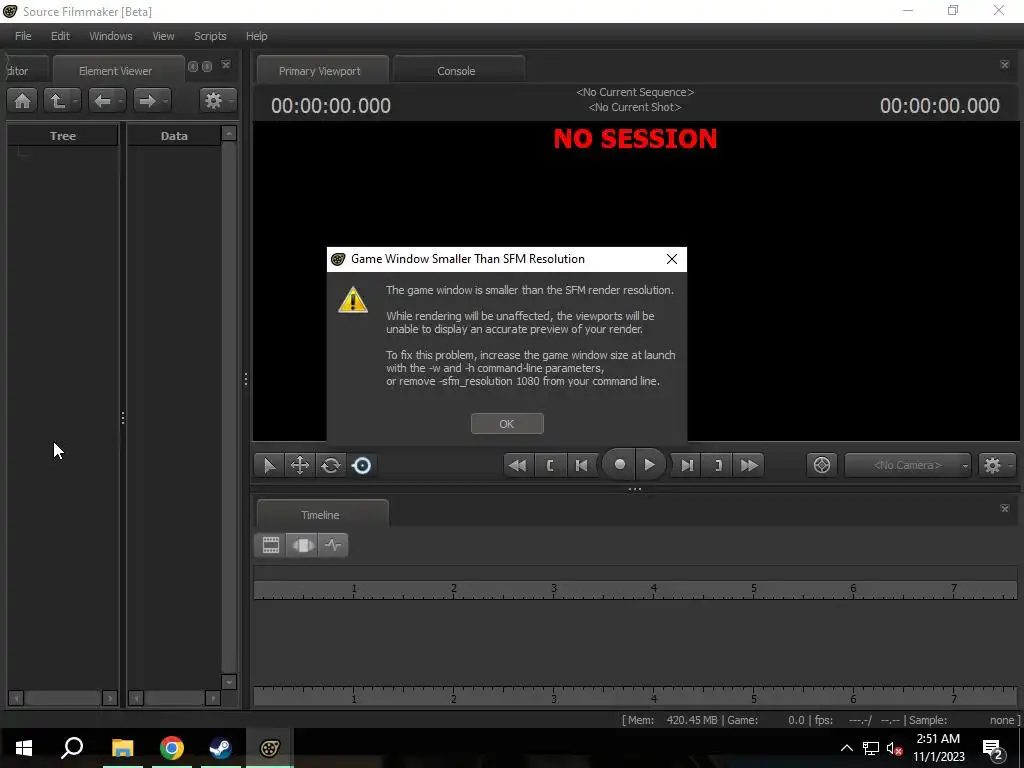Click OK in the warning dialog
1024x768 pixels.
pos(507,424)
